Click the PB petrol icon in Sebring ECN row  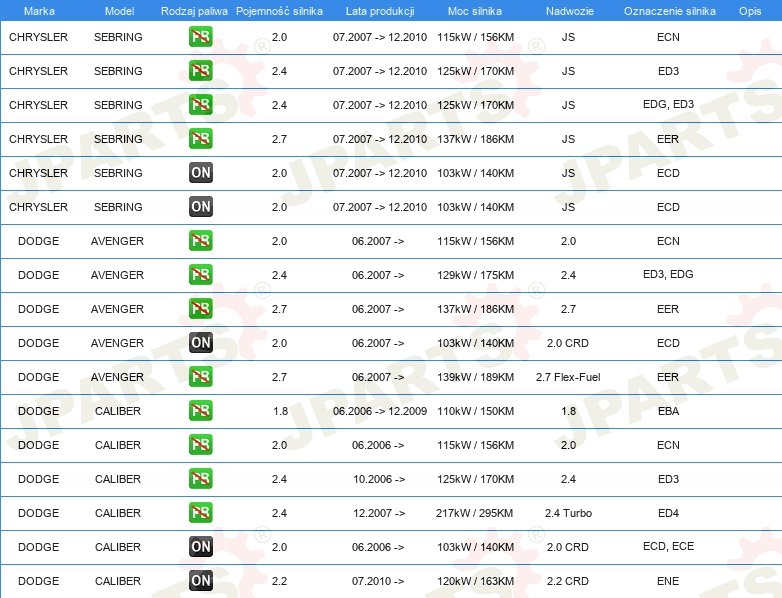tap(200, 37)
